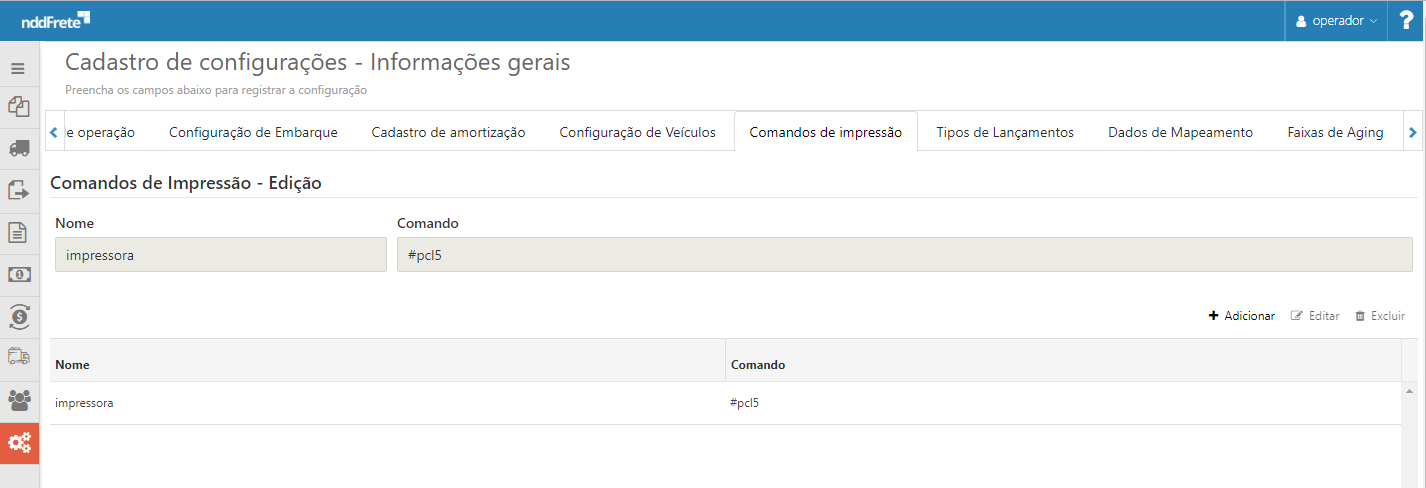Click the table scrollbar up arrow
This screenshot has height=488, width=1426.
(1410, 390)
